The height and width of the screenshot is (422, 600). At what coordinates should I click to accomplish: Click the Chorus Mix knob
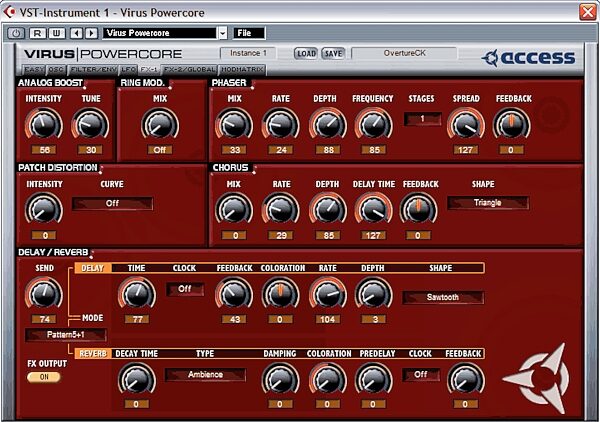234,209
